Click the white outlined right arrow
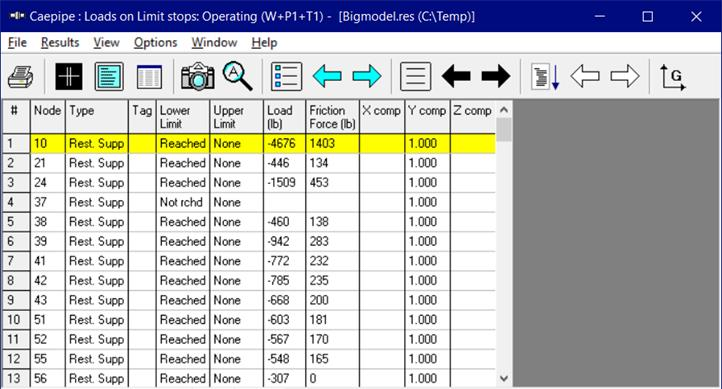722x389 pixels. [x=625, y=76]
